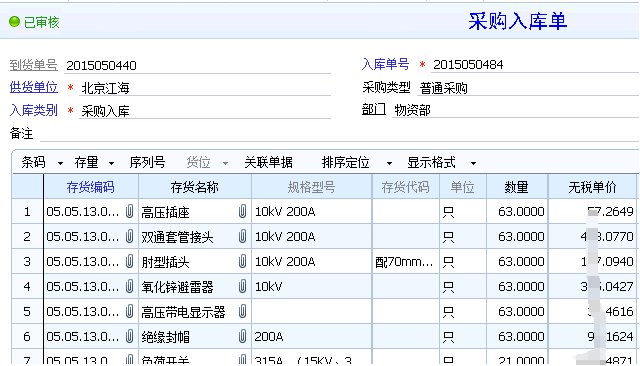Click the green 已审核 status indicator
This screenshot has width=640, height=366.
tap(34, 22)
